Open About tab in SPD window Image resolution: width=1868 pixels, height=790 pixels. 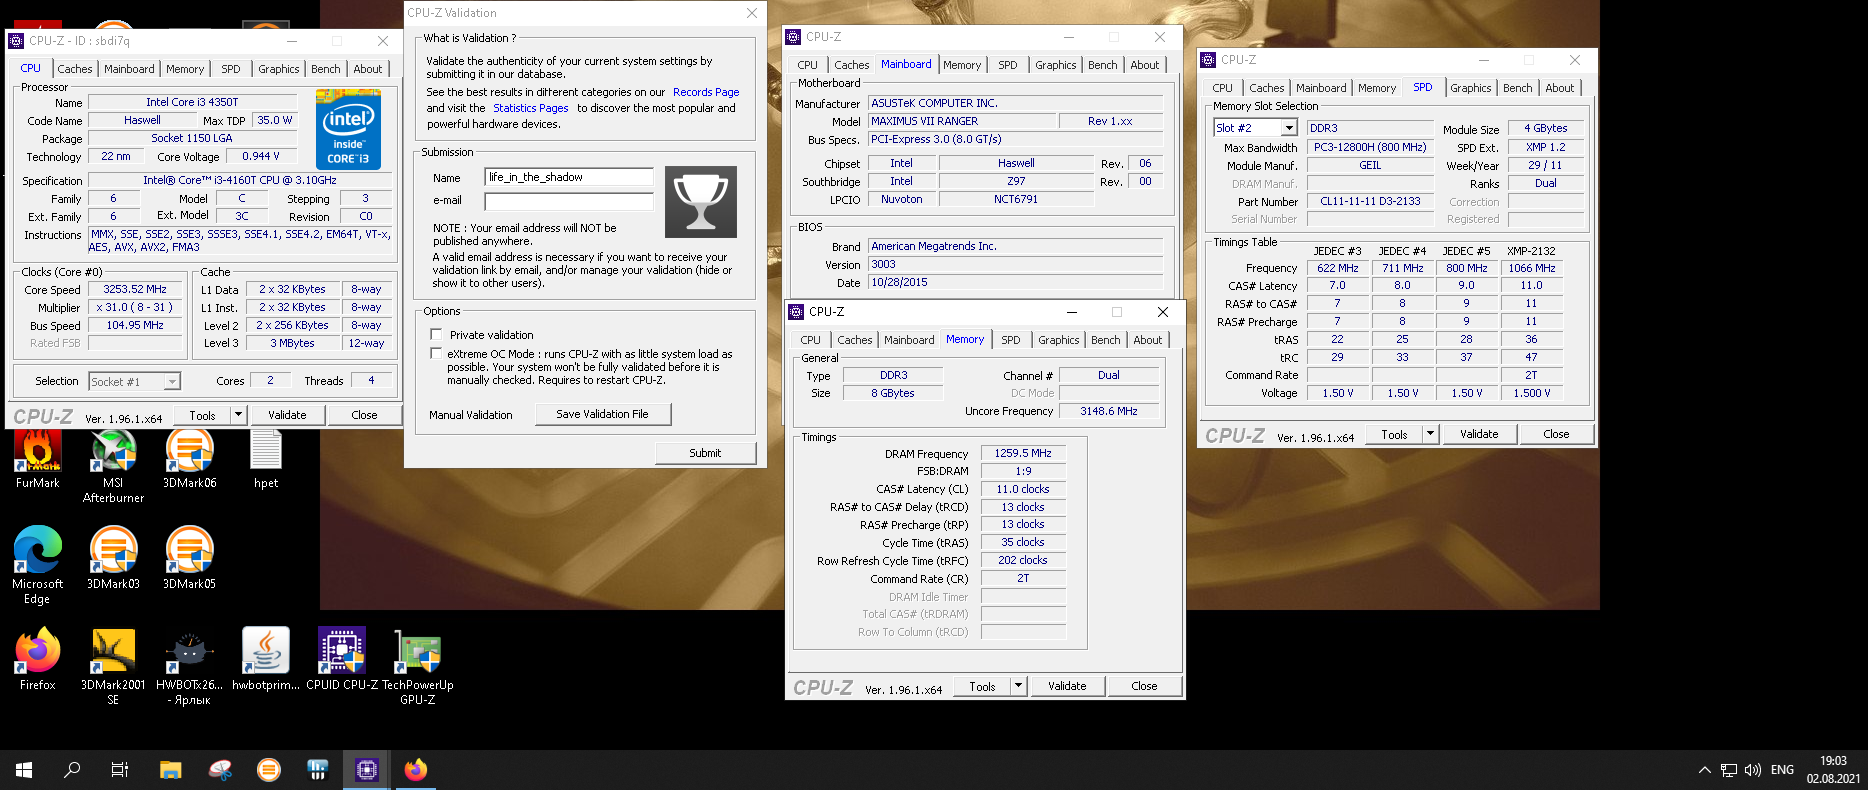1560,88
